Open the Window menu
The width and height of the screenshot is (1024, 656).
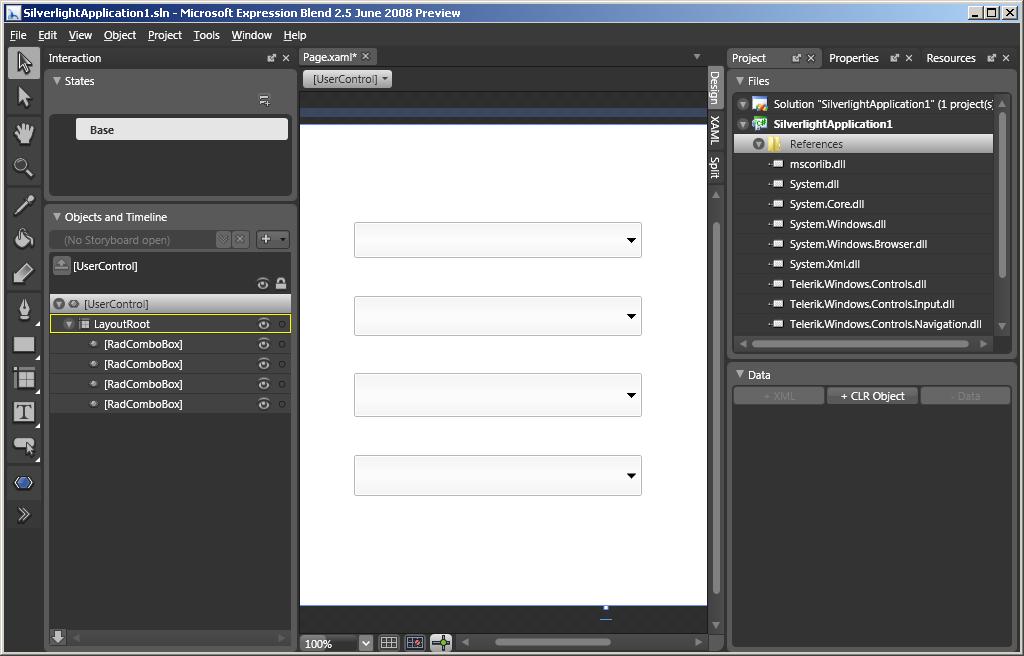tap(251, 35)
